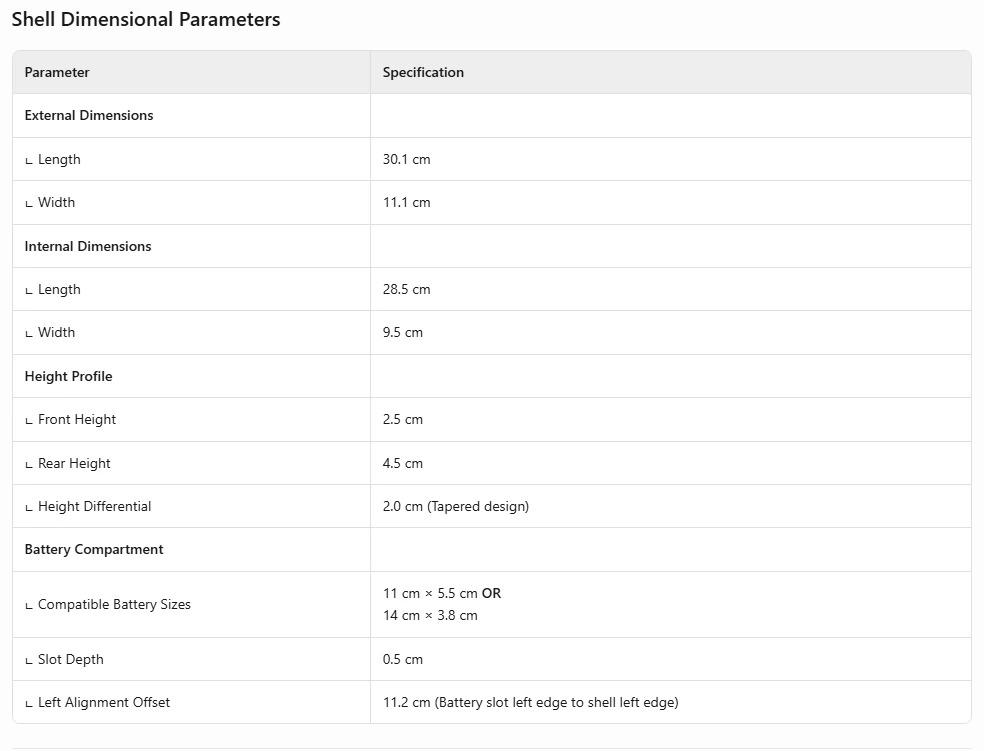Screen dimensions: 984x751
Task: Click the "Front Height" parameter label
Action: pyautogui.click(x=76, y=419)
